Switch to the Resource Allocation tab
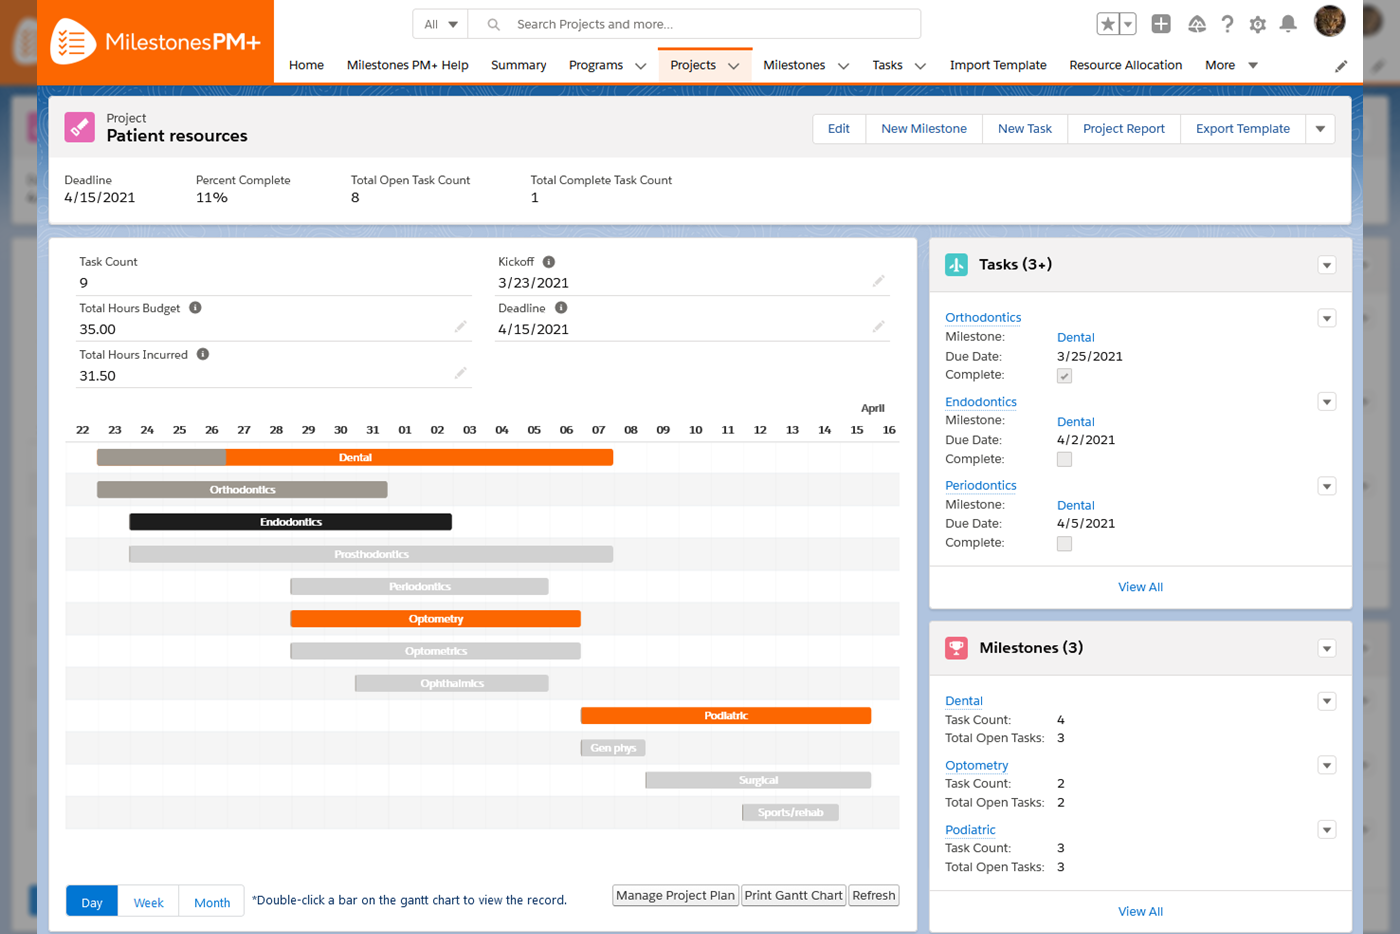 coord(1125,65)
